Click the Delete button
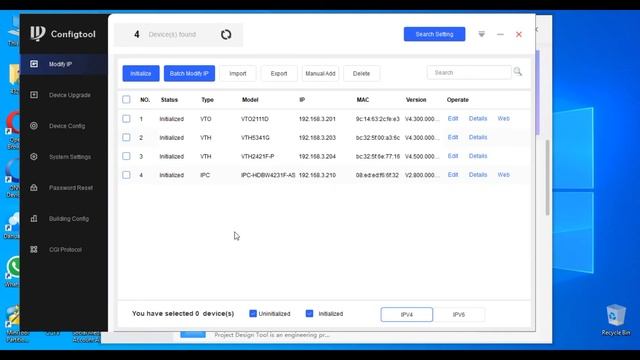The height and width of the screenshot is (360, 640). coord(361,73)
